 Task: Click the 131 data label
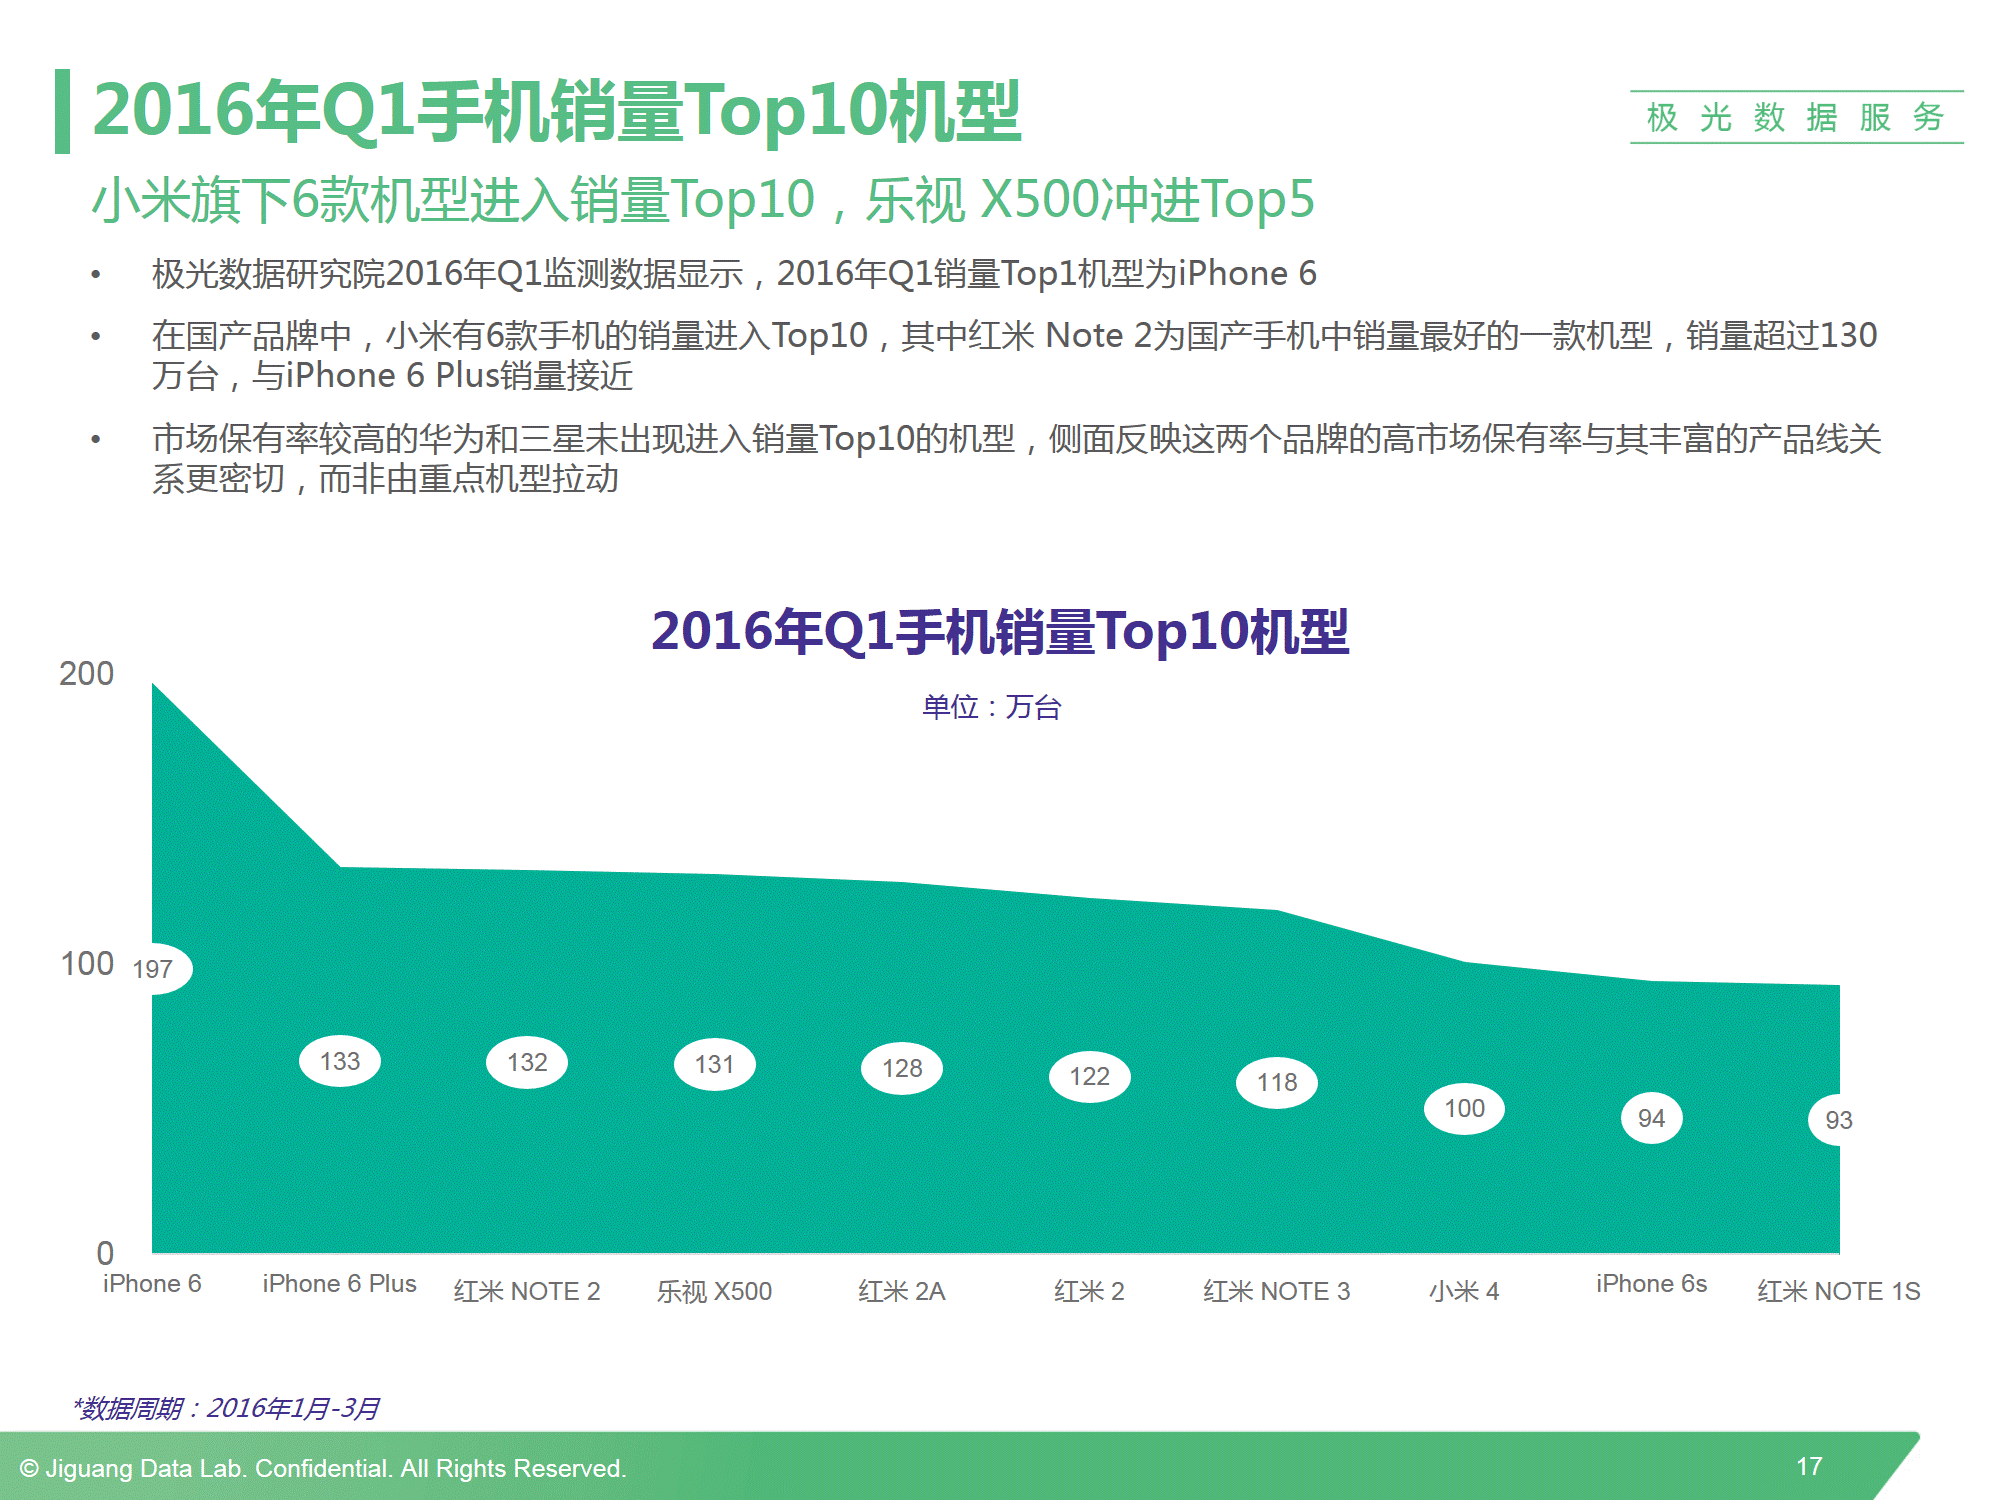coord(714,1064)
